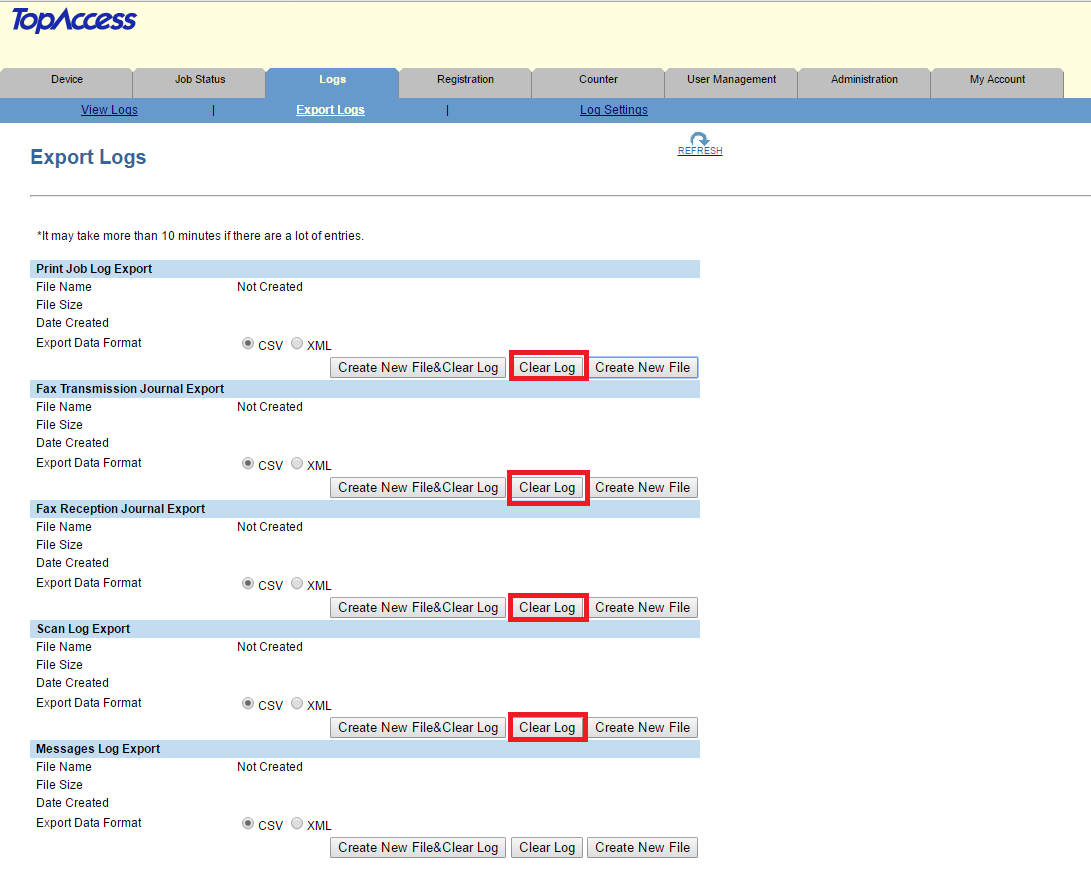
Task: Click the Refresh icon
Action: tap(699, 141)
